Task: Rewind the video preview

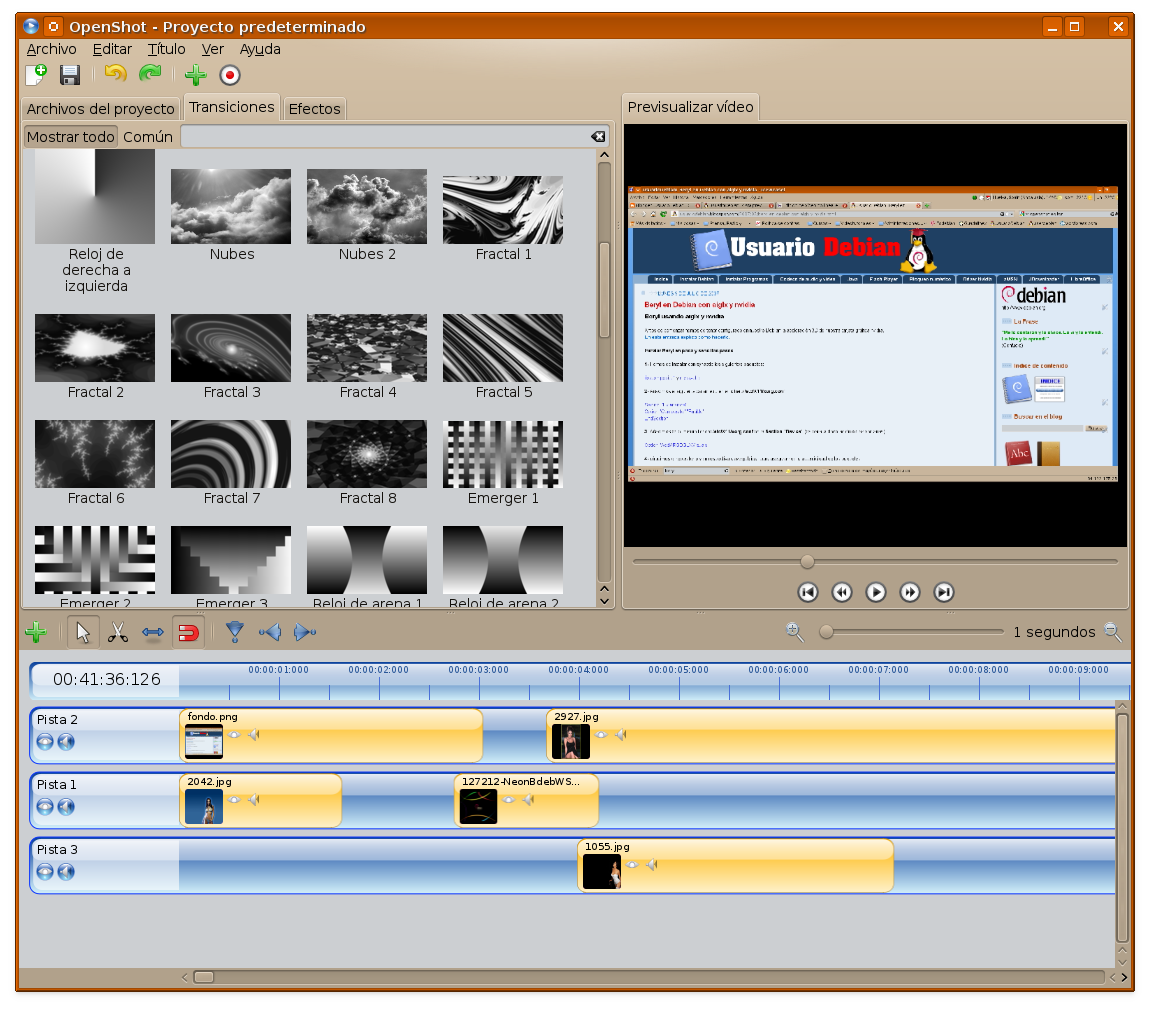Action: click(842, 592)
